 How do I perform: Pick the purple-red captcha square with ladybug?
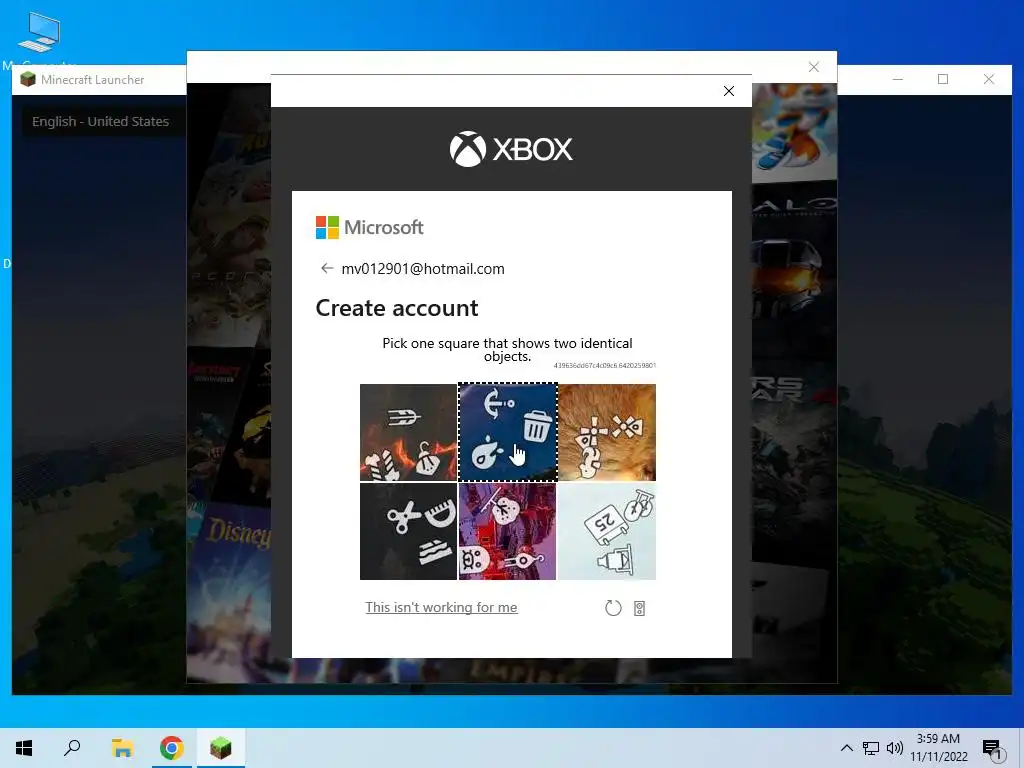tap(507, 532)
